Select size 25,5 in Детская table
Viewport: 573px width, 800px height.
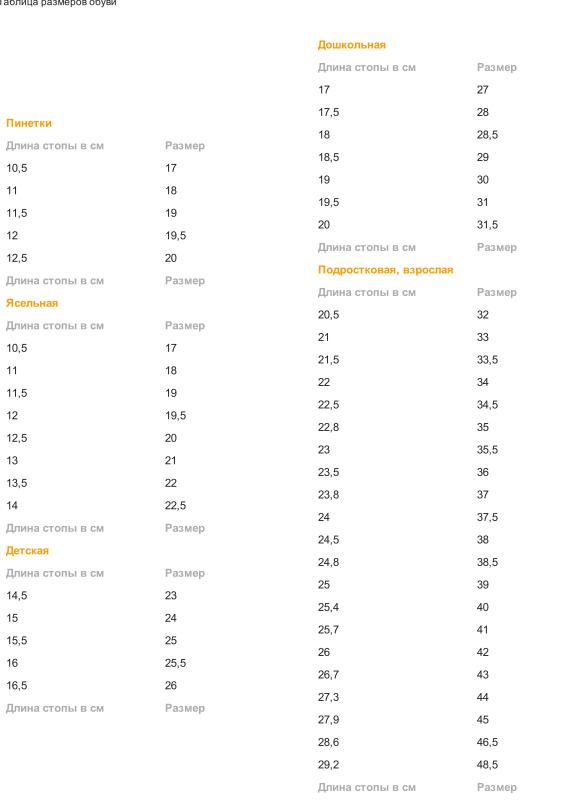pyautogui.click(x=176, y=663)
